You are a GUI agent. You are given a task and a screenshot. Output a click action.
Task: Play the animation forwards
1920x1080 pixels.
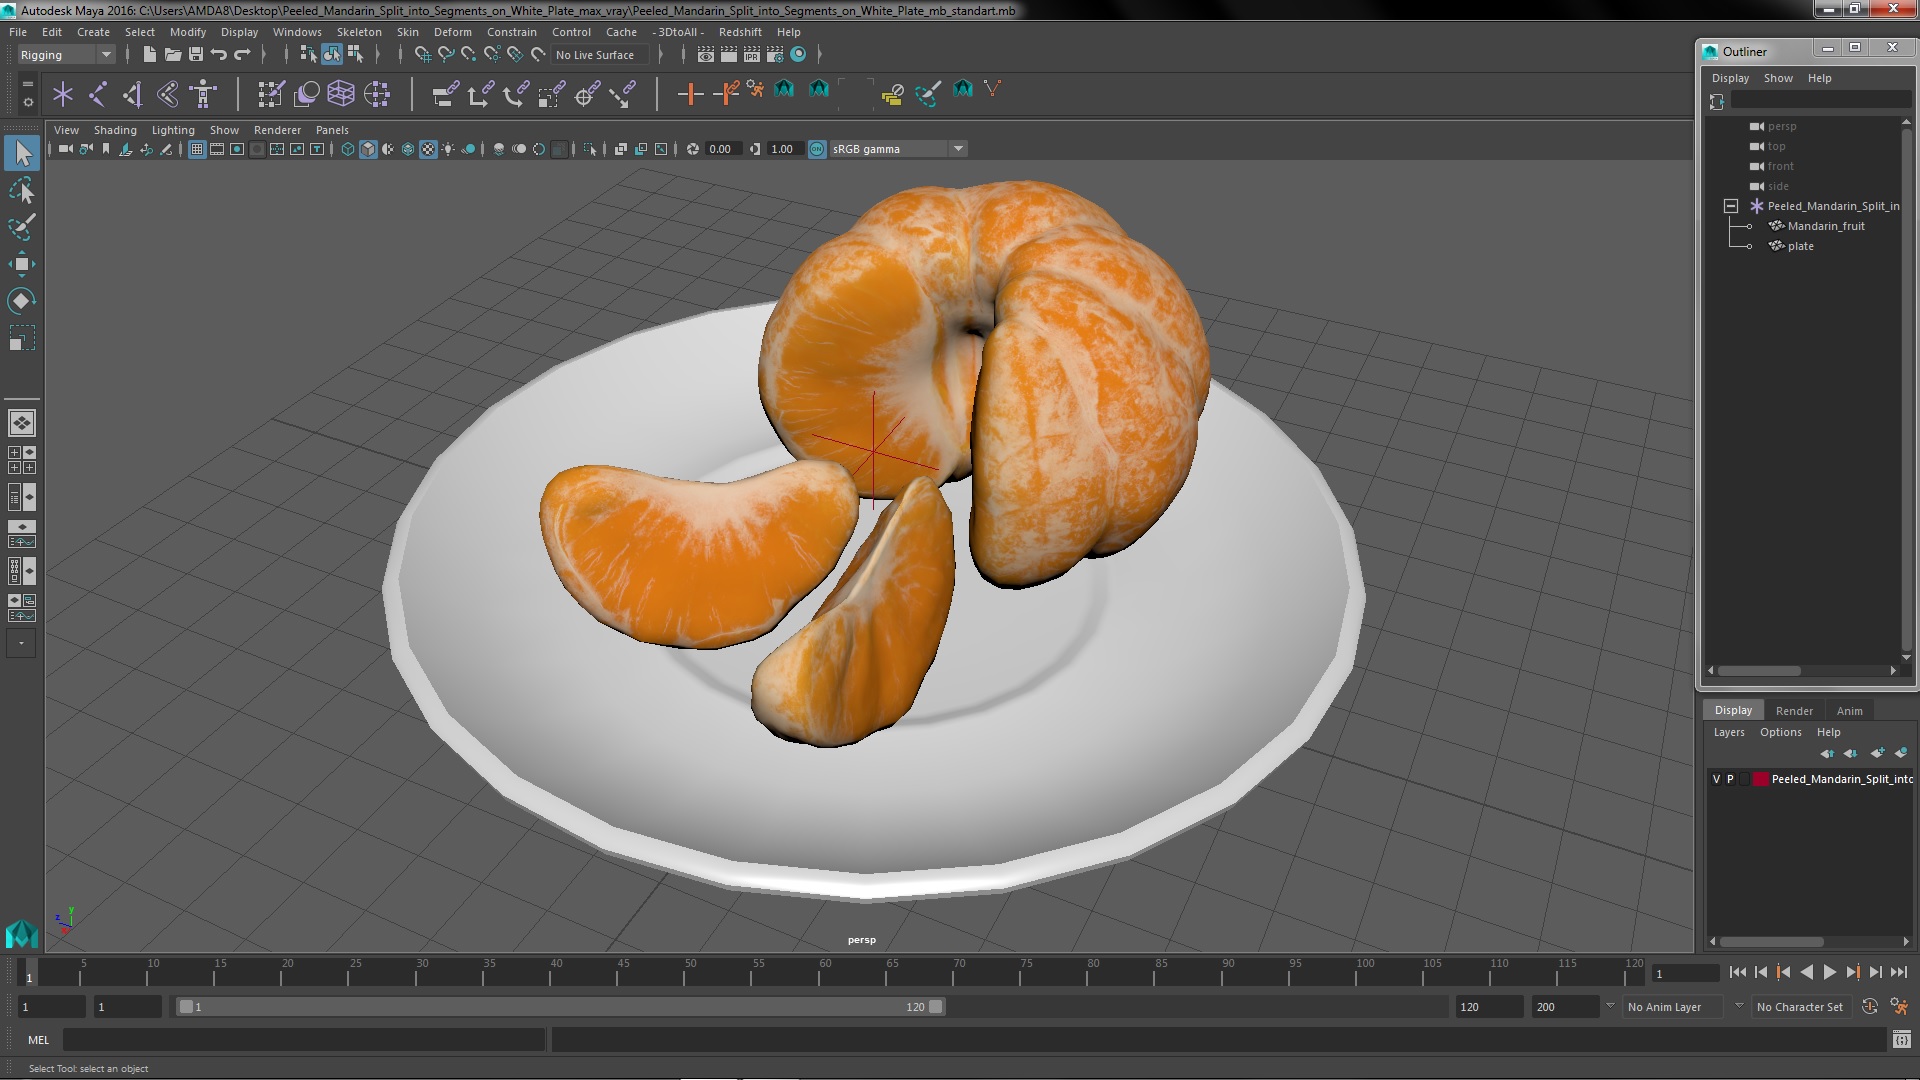point(1829,972)
